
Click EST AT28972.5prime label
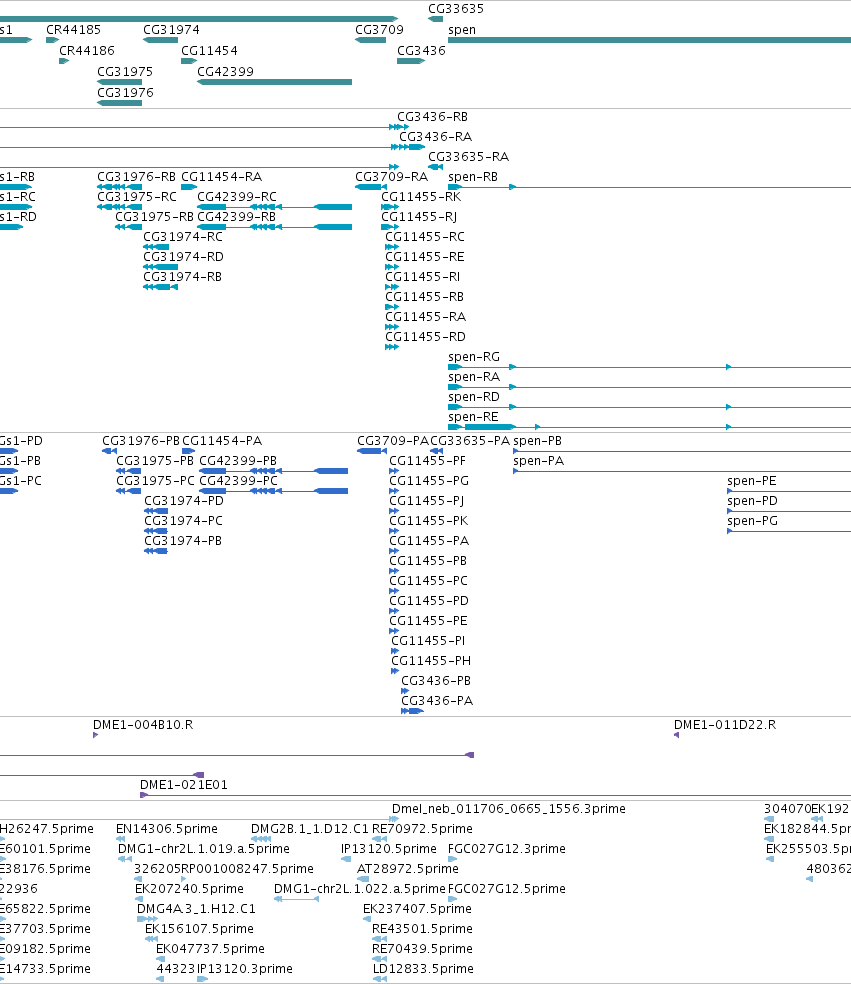click(x=408, y=869)
